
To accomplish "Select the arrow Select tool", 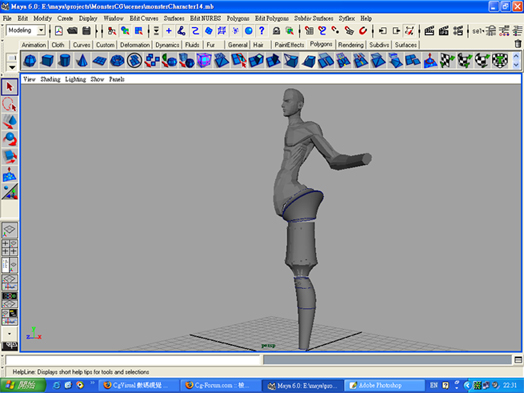I will tap(9, 87).
